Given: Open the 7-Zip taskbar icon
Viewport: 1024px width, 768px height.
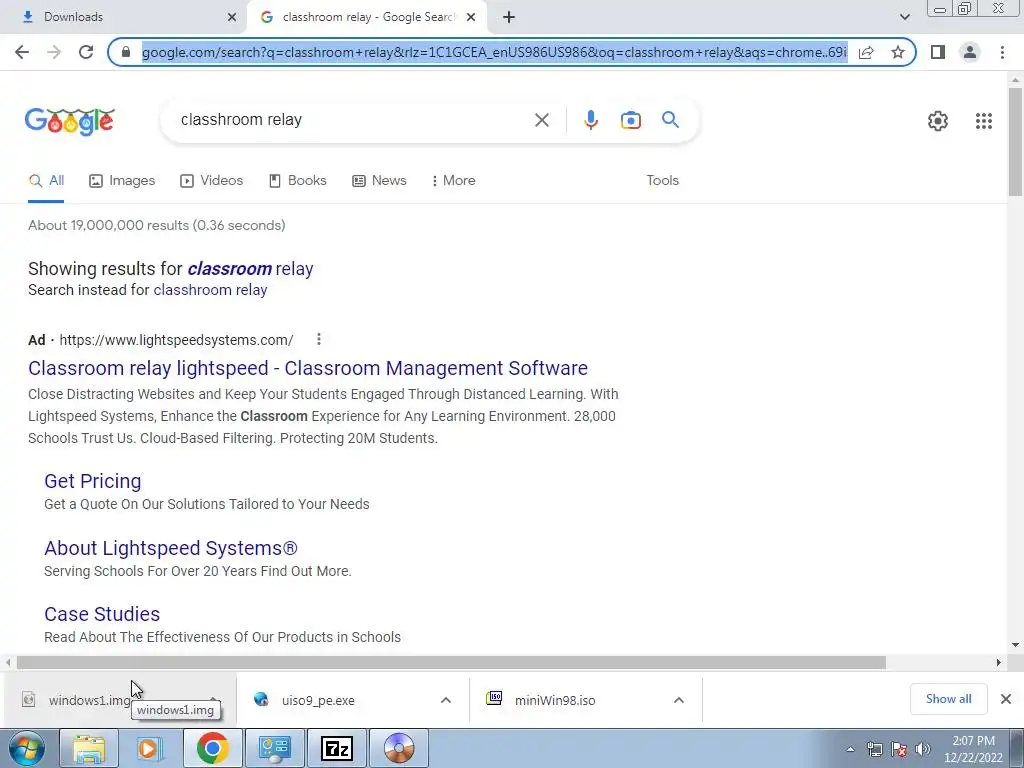Looking at the screenshot, I should tap(338, 748).
